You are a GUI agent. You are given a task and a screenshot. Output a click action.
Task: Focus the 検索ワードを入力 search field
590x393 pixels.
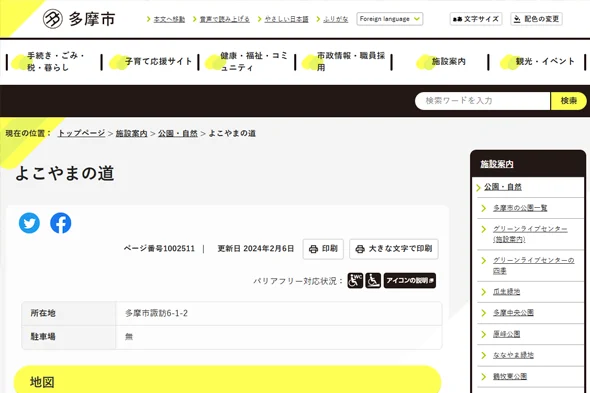click(483, 101)
